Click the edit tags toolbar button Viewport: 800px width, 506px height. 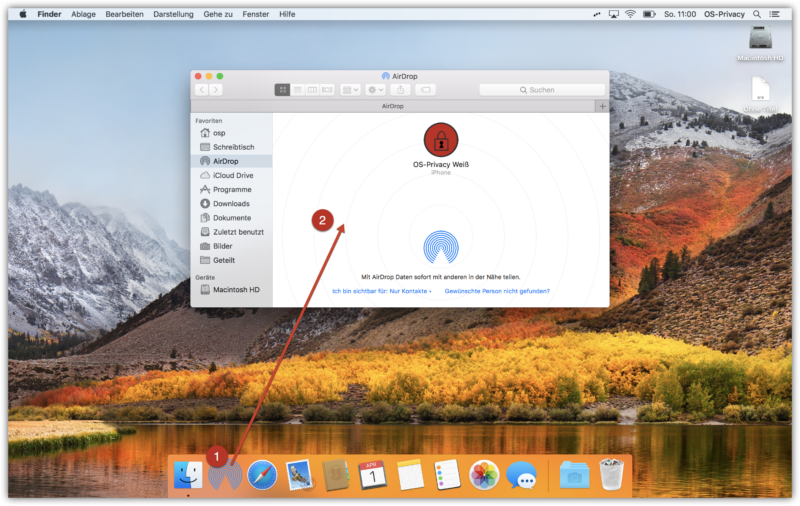(x=426, y=90)
